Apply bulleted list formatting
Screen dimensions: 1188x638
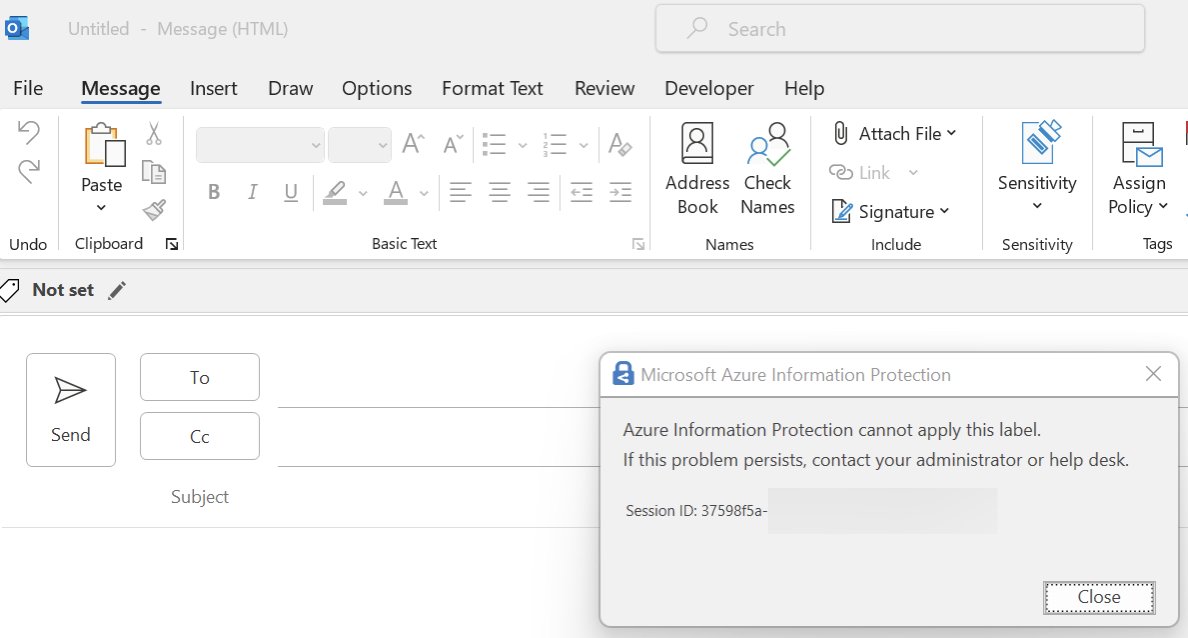click(x=494, y=144)
